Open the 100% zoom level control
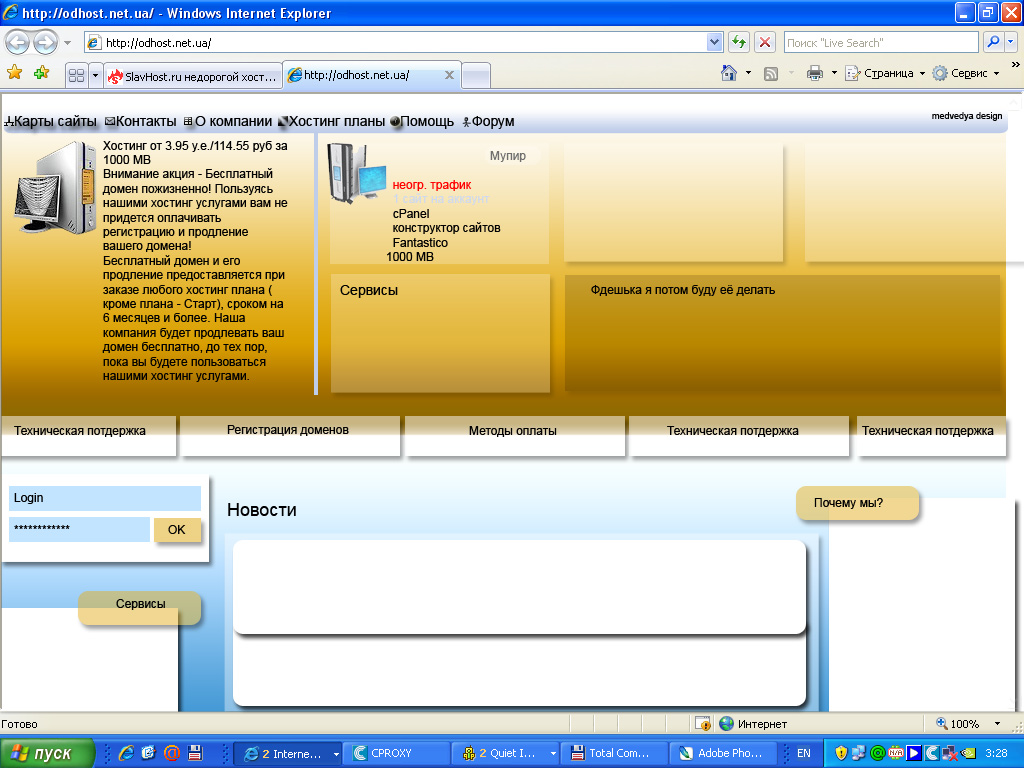Viewport: 1024px width, 768px height. tap(968, 724)
